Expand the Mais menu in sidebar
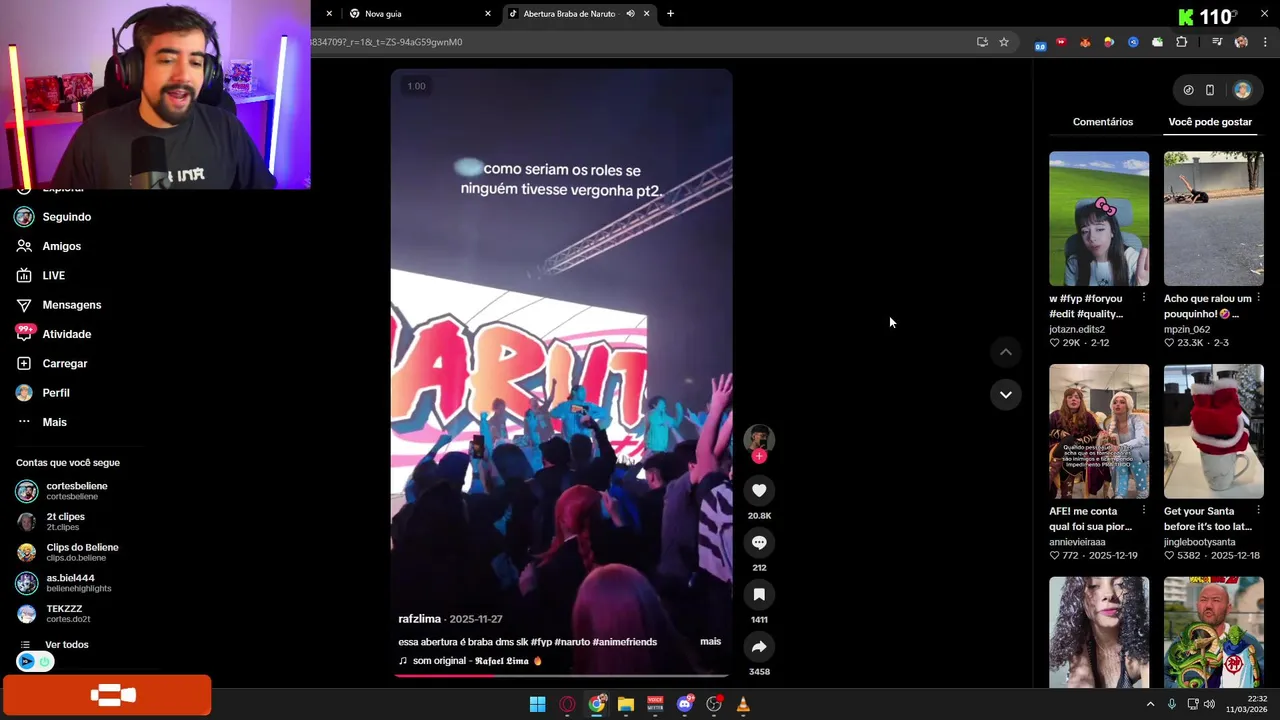The height and width of the screenshot is (720, 1280). (x=54, y=422)
